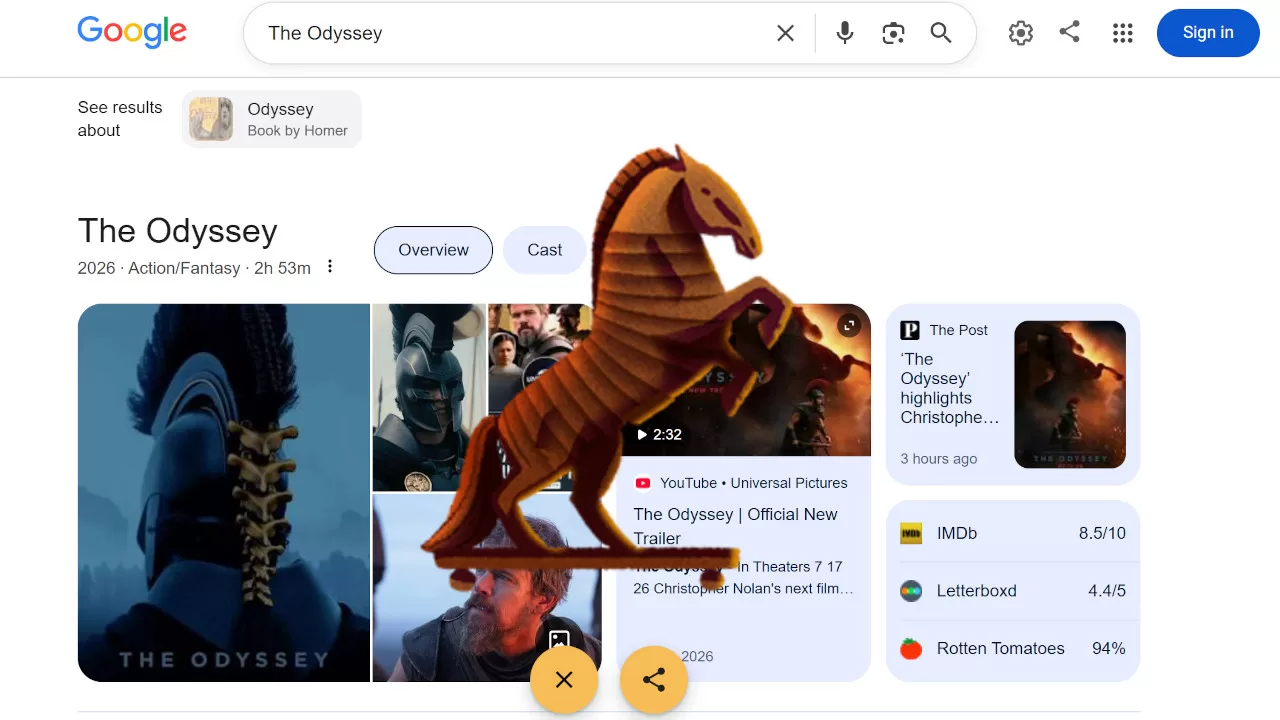
Task: Click the Letterboxd logo icon
Action: (911, 591)
